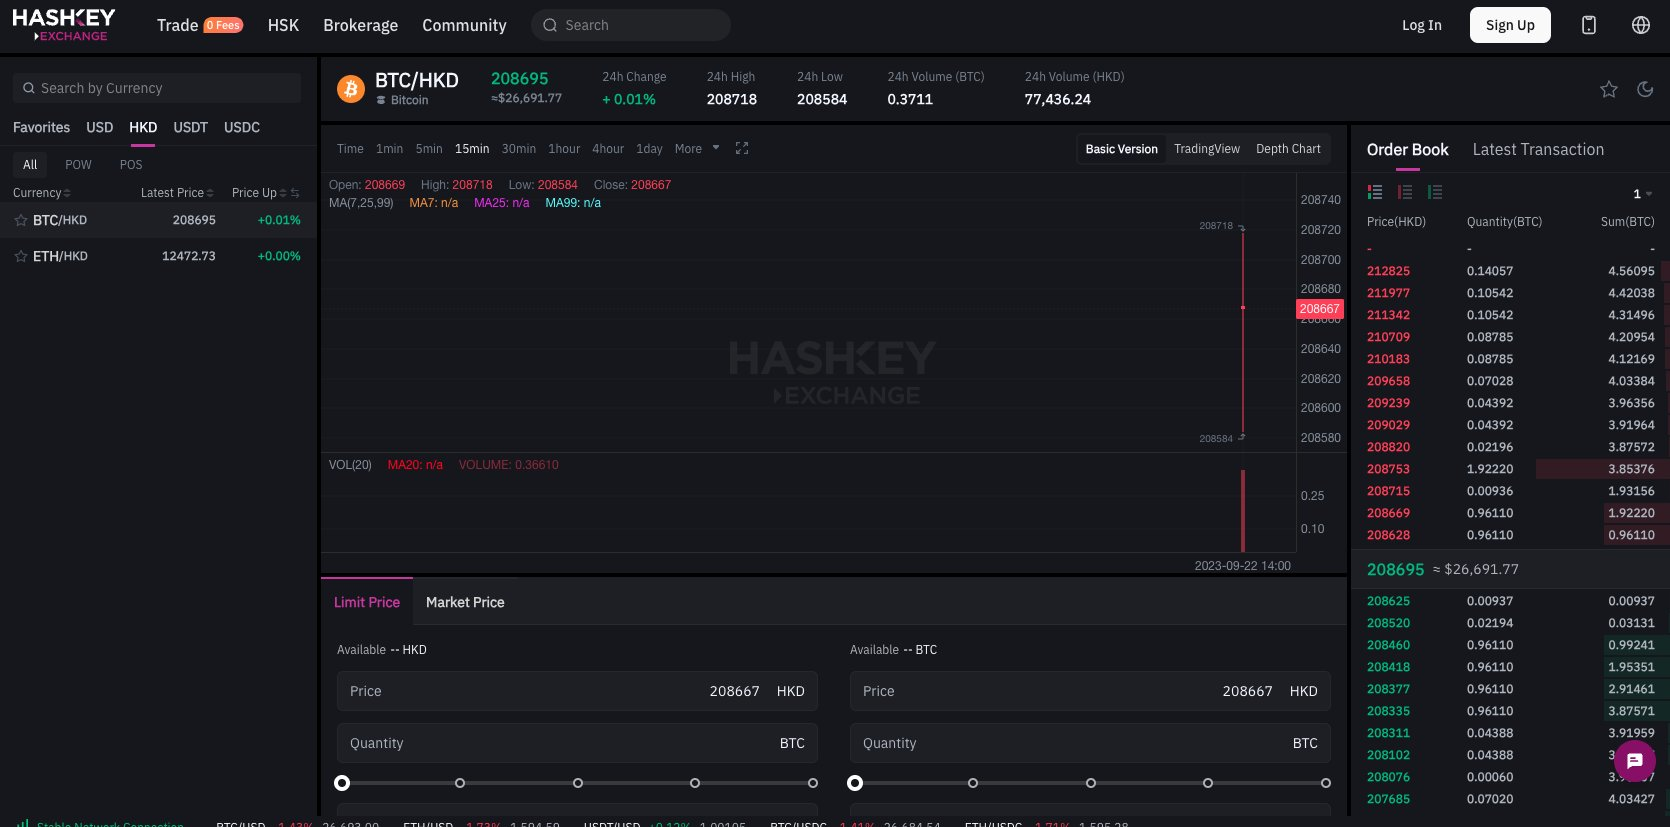Add BTC/HKD to favorites with header star
The image size is (1670, 827).
pos(1609,89)
